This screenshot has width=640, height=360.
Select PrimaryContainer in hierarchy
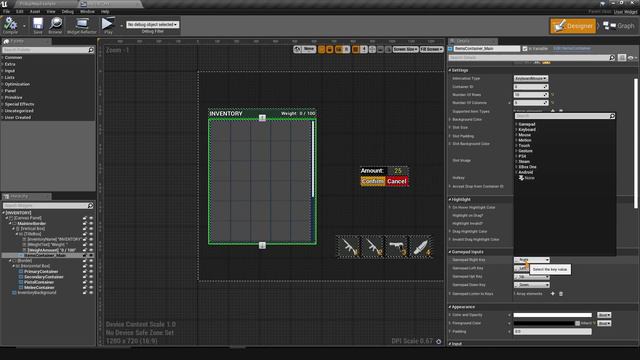pyautogui.click(x=41, y=271)
